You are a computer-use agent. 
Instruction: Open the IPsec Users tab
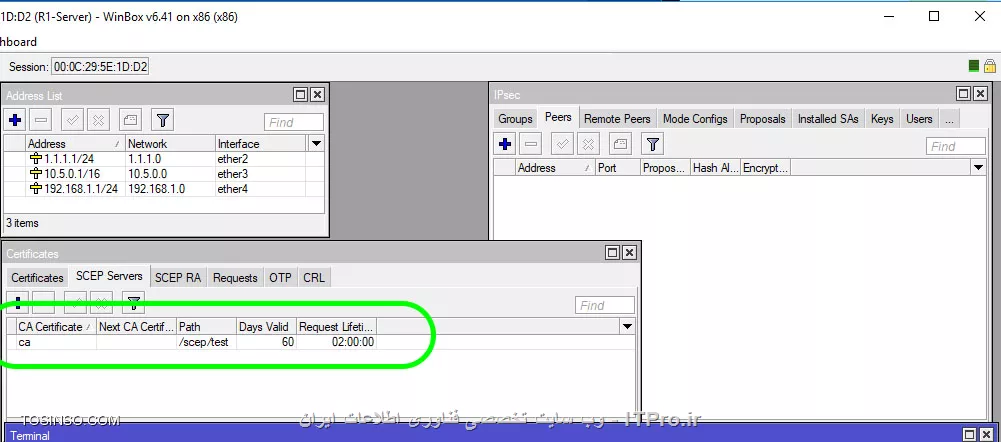click(x=919, y=119)
